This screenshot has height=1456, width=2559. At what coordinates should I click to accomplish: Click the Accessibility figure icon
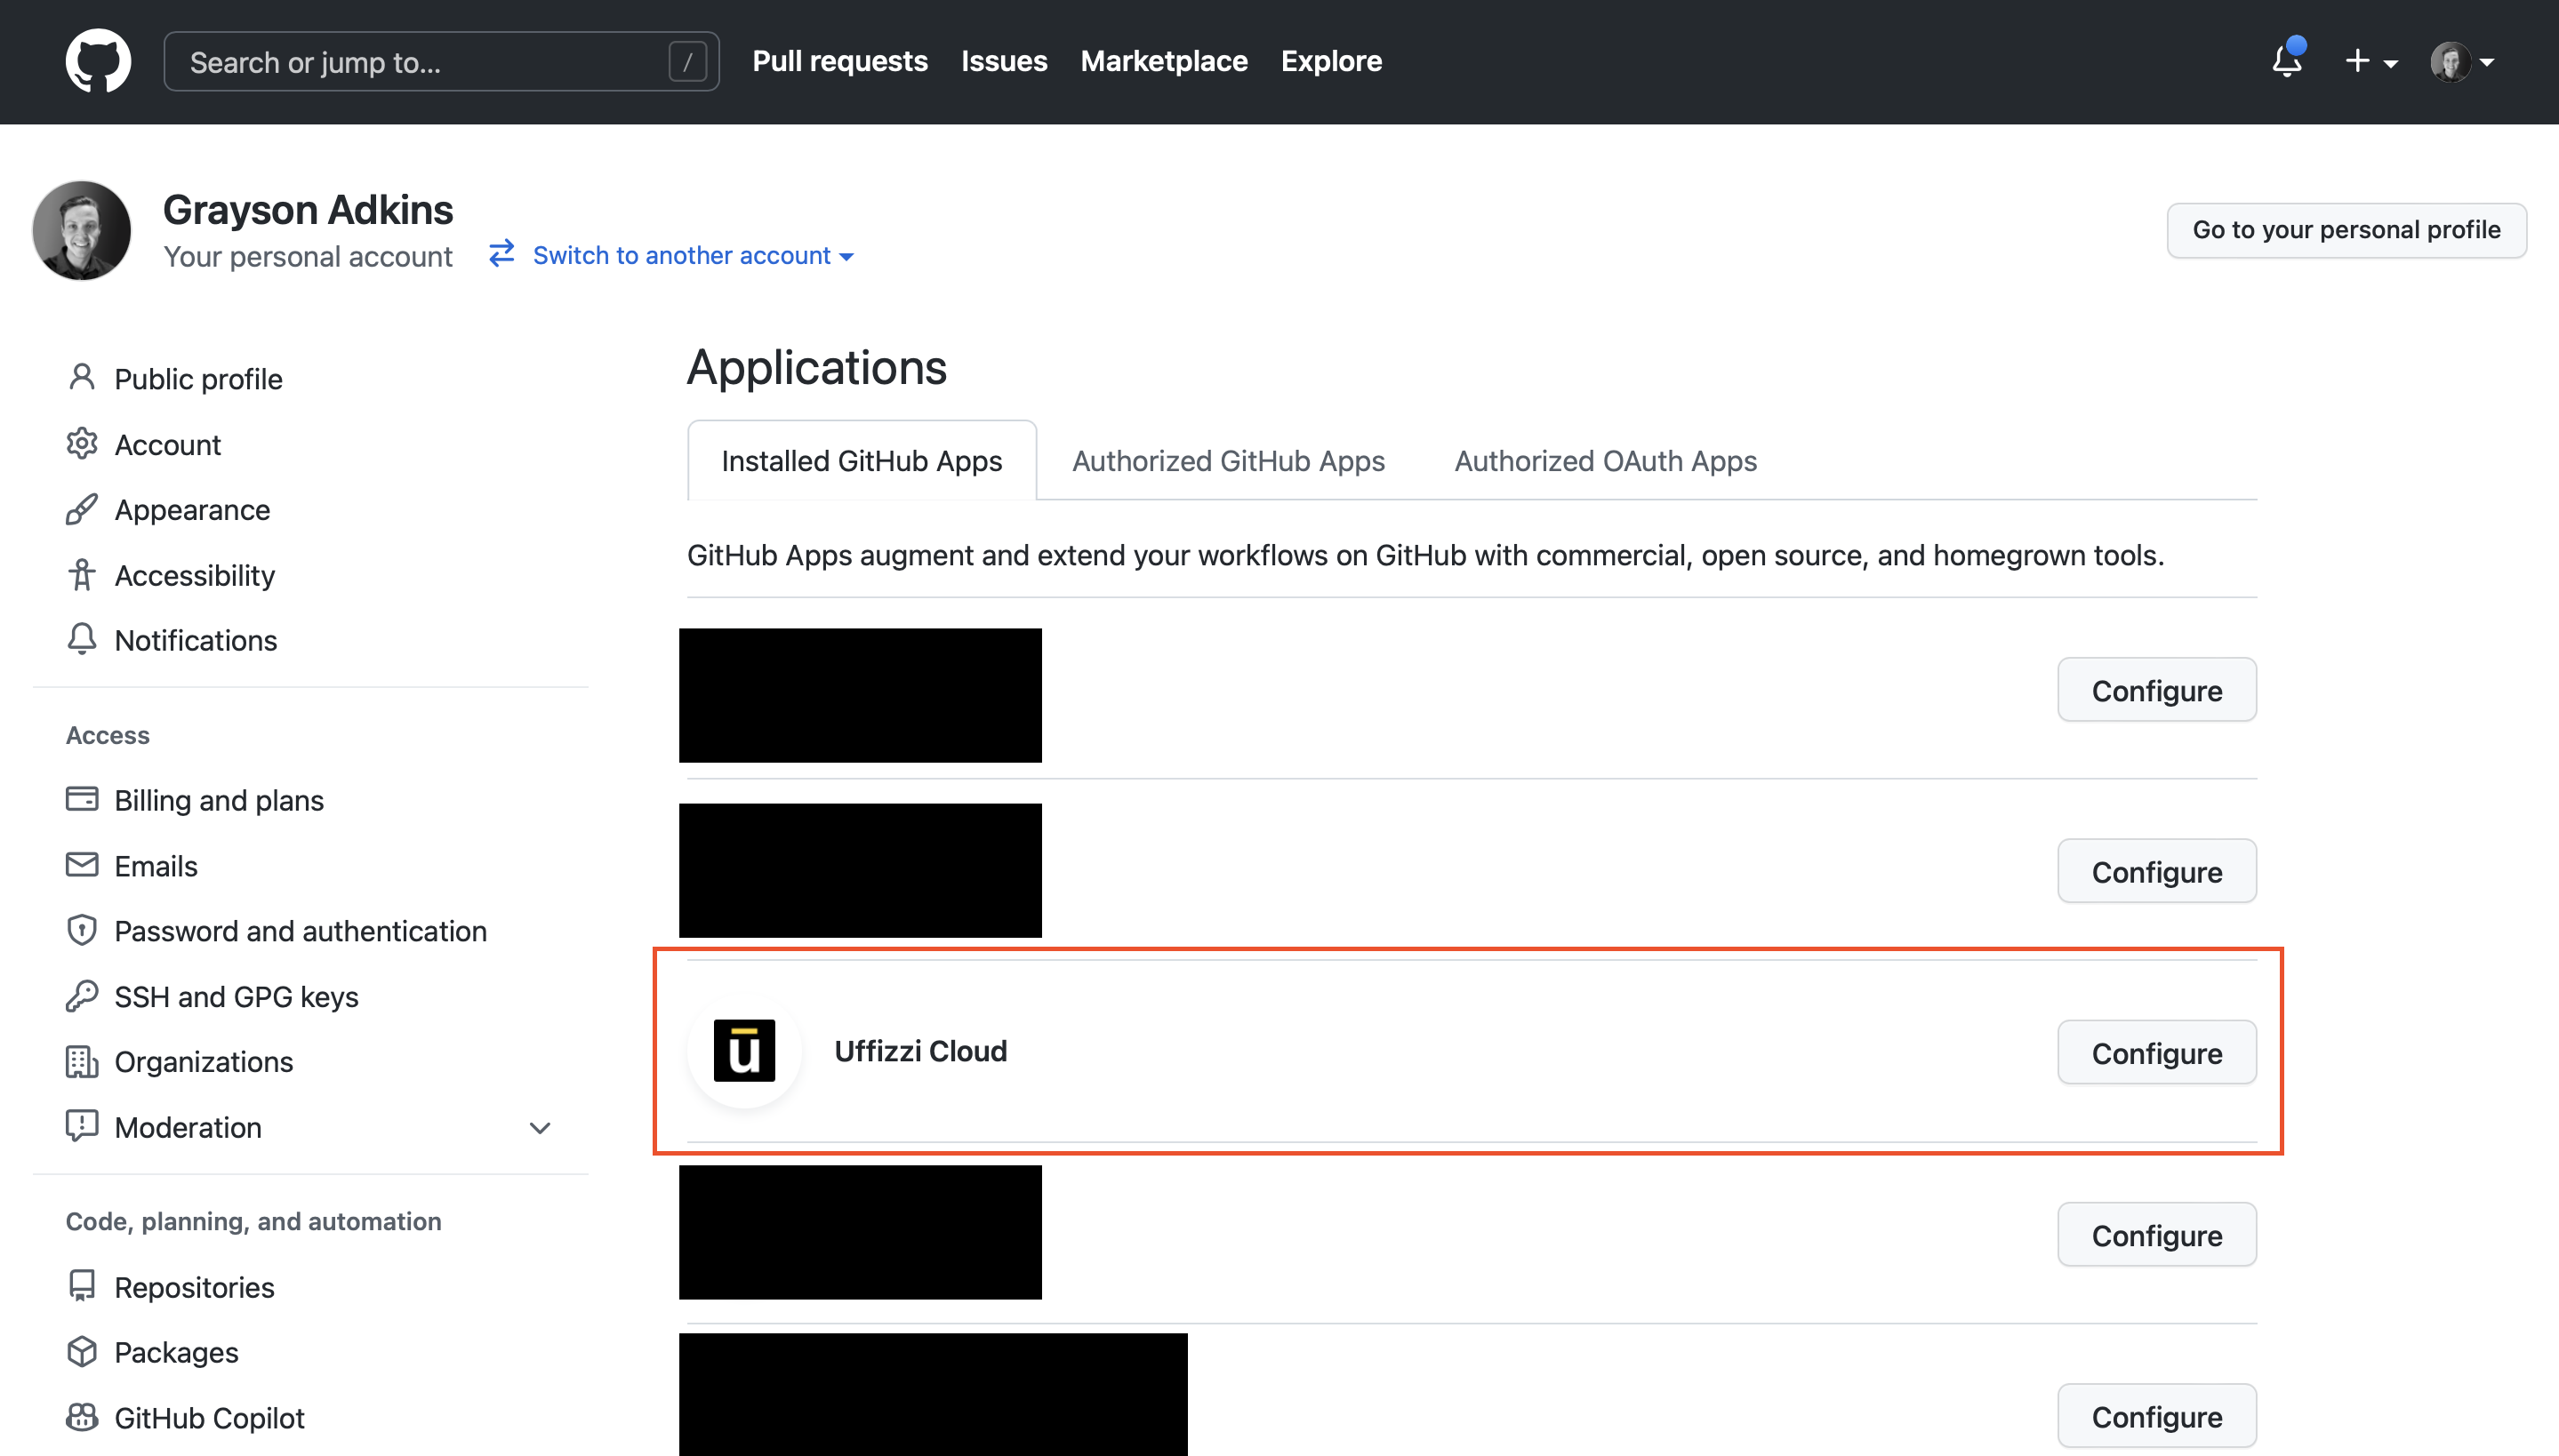81,575
